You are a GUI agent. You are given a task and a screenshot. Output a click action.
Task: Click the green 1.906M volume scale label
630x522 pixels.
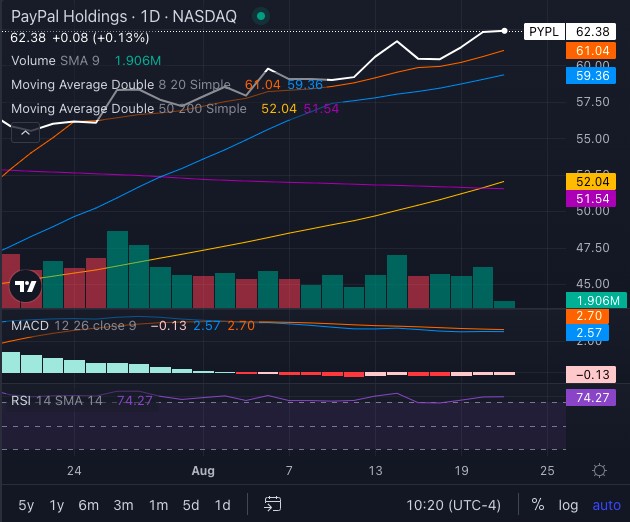(x=596, y=300)
